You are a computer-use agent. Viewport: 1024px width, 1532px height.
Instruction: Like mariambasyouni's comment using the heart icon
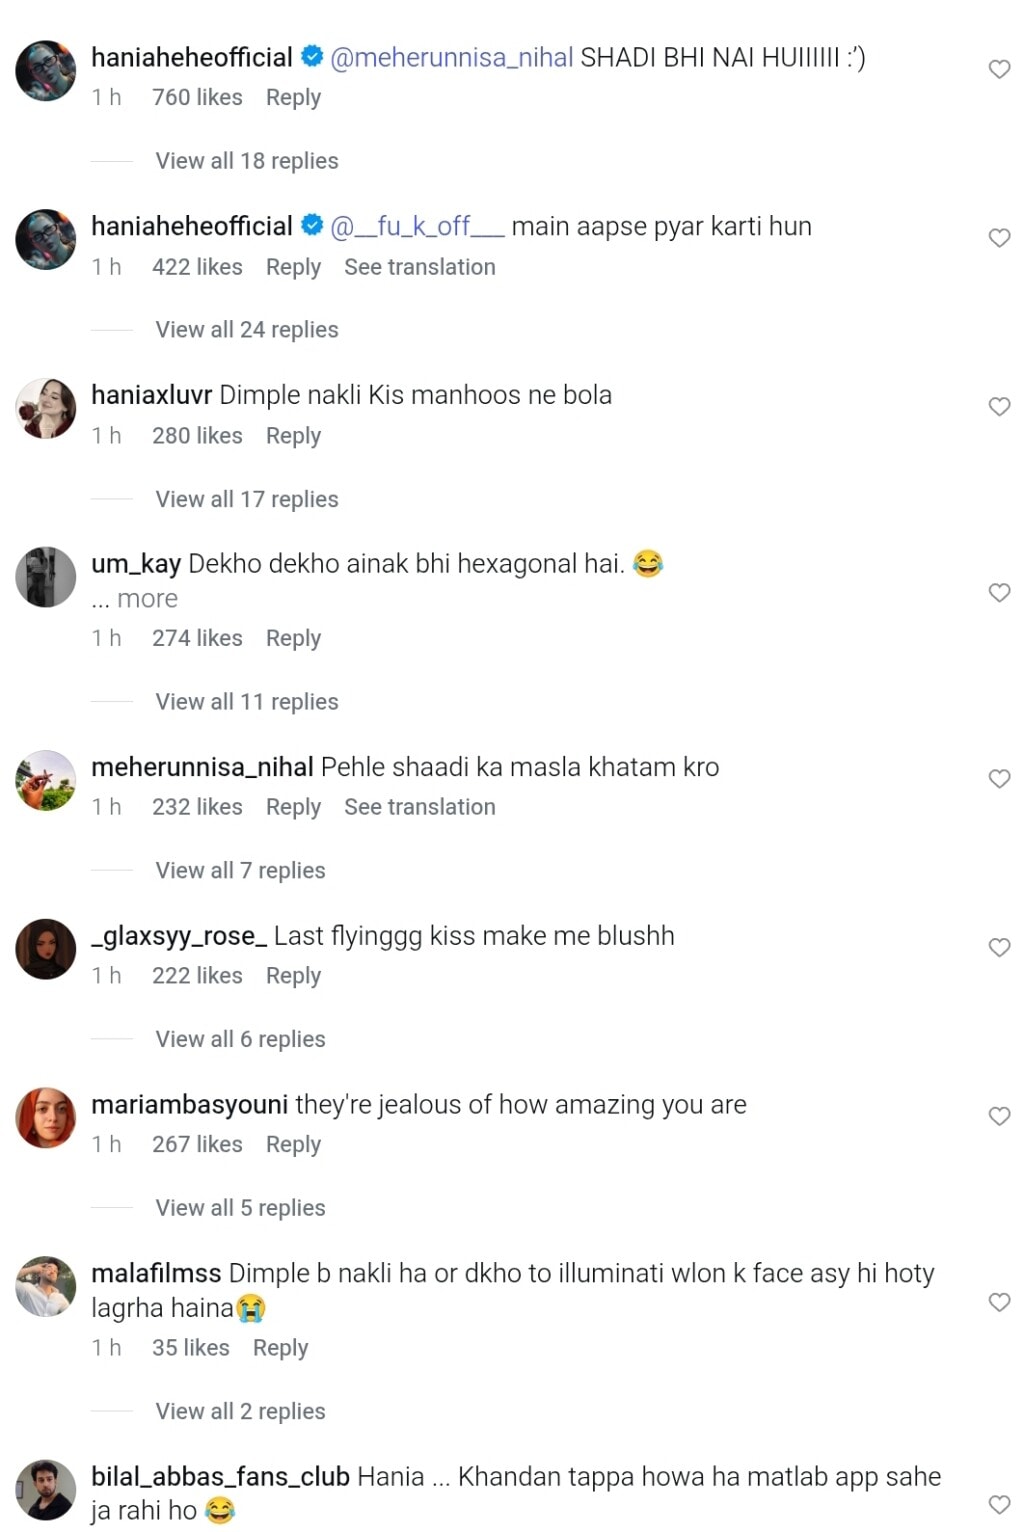coord(999,1114)
